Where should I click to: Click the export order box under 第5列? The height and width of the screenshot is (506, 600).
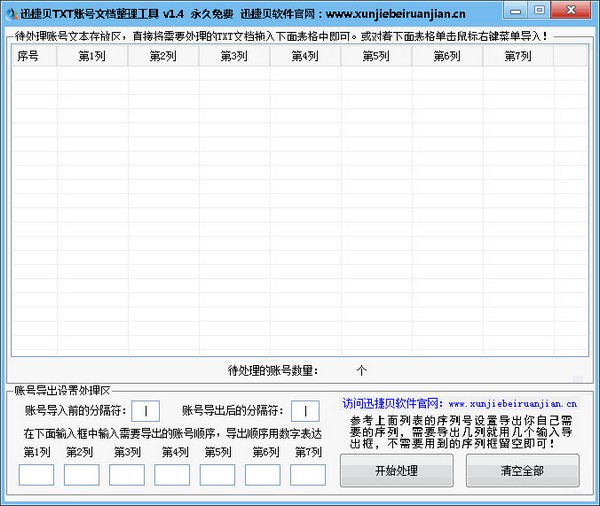(217, 475)
